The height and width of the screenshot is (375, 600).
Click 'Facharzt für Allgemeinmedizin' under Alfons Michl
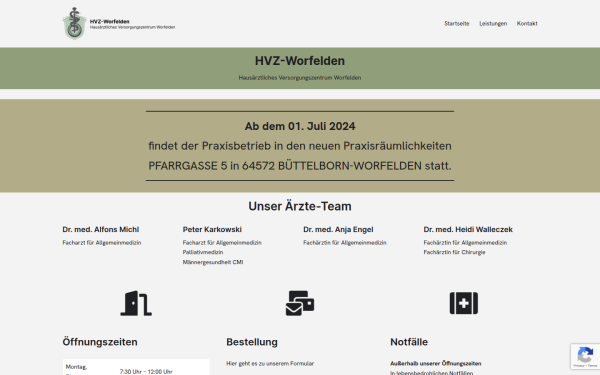pyautogui.click(x=102, y=243)
